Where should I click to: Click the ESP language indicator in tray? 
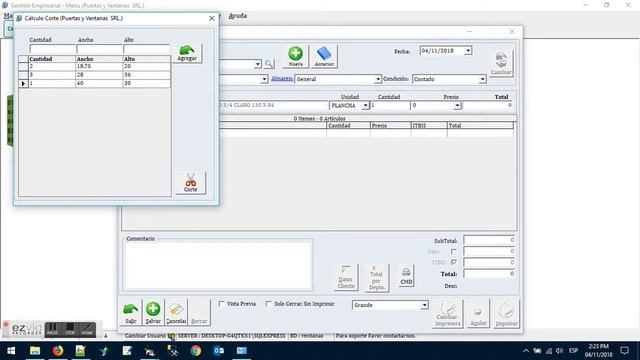coord(573,351)
